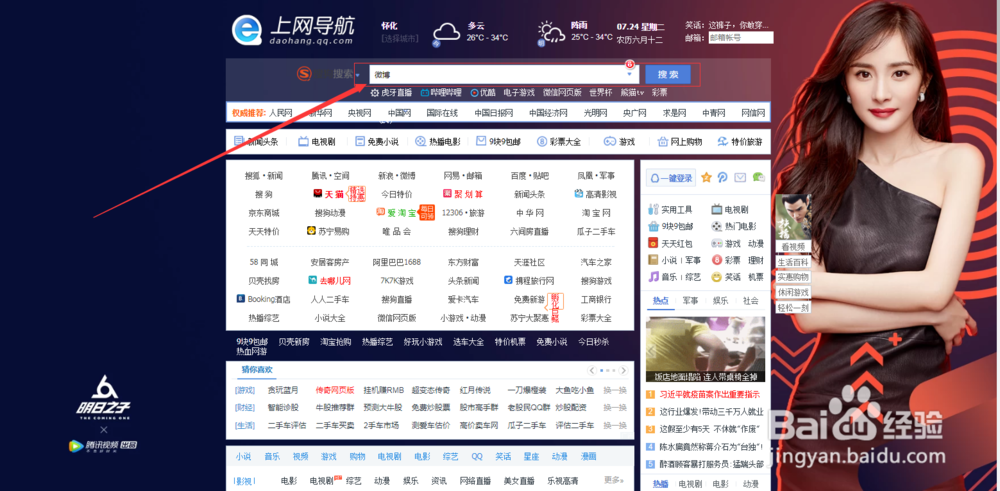Viewport: 1000px width, 491px height.
Task: Open the 携程旅行网 link
Action: 534,281
